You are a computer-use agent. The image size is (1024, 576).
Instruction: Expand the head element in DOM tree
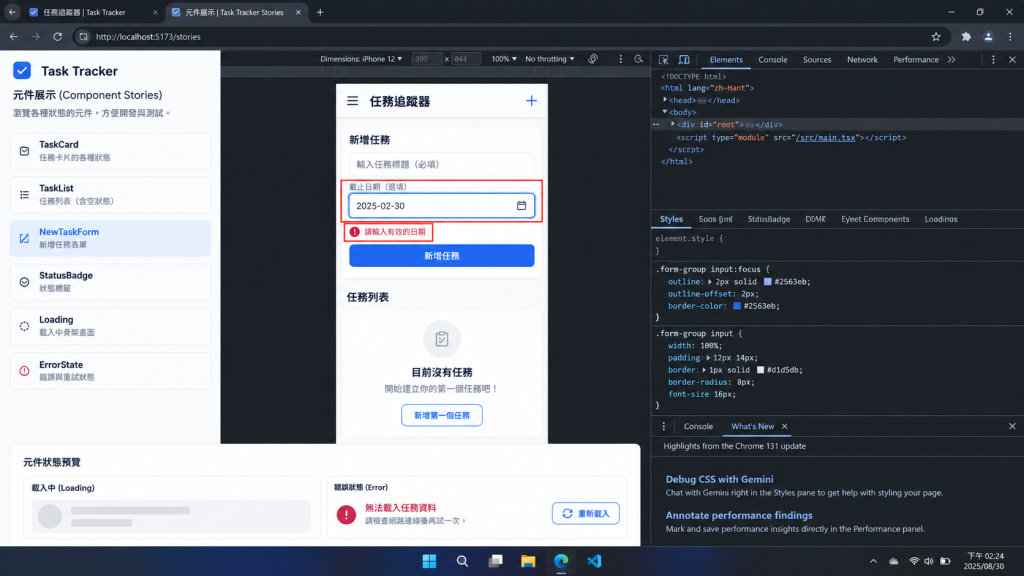coord(665,100)
